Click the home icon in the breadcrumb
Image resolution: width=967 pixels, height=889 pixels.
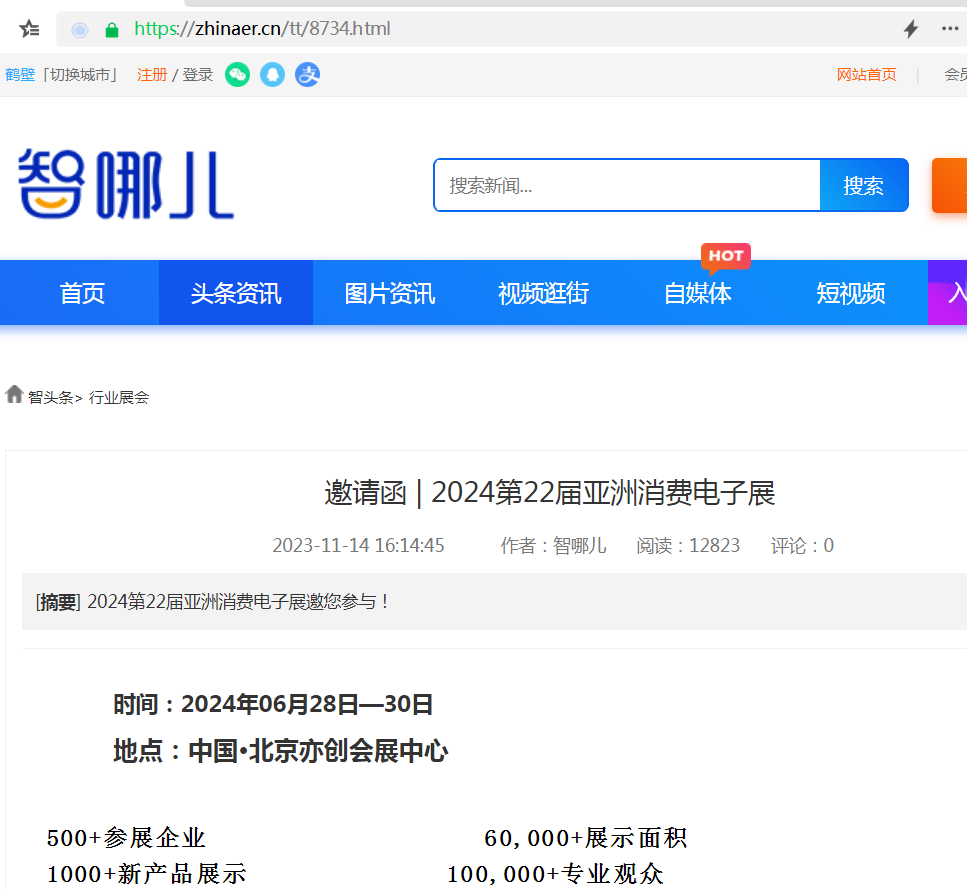(x=14, y=394)
